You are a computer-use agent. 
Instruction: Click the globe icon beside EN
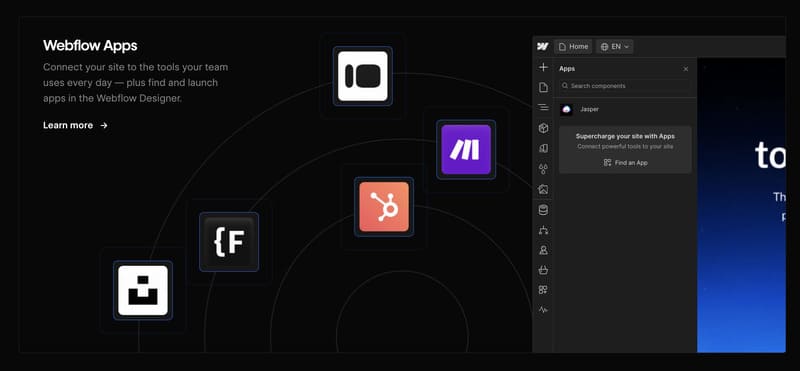coord(605,46)
